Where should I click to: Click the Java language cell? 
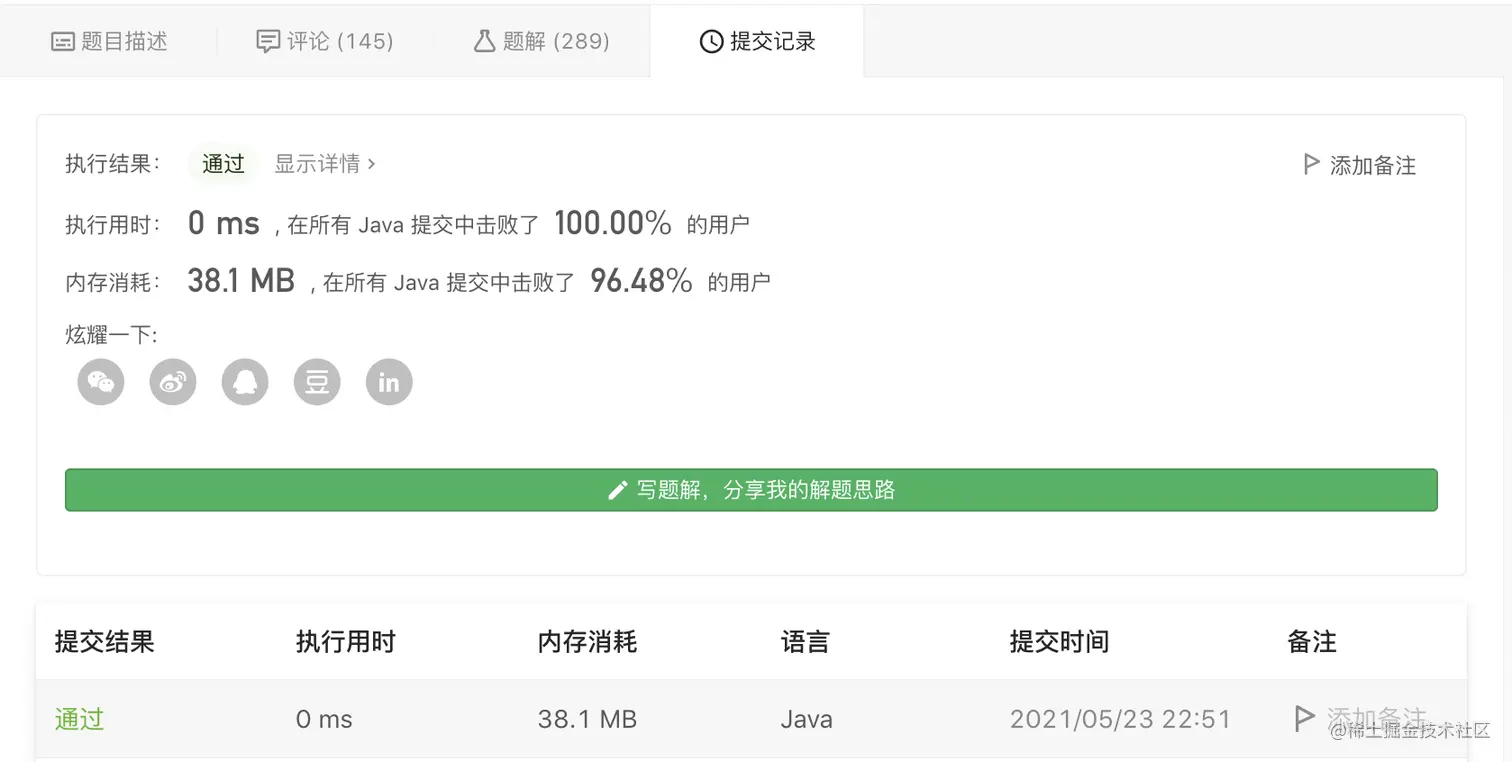(806, 719)
